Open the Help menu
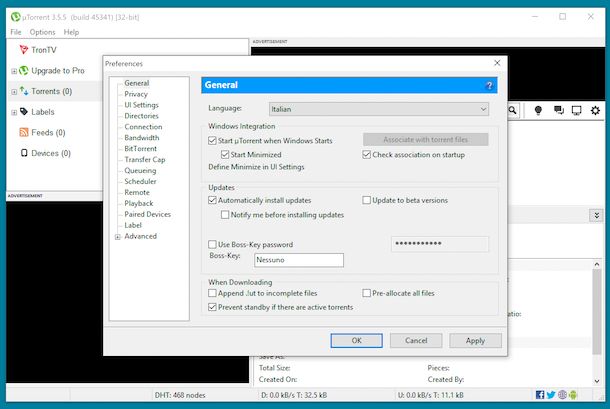Screen dimensions: 610x409 point(71,32)
